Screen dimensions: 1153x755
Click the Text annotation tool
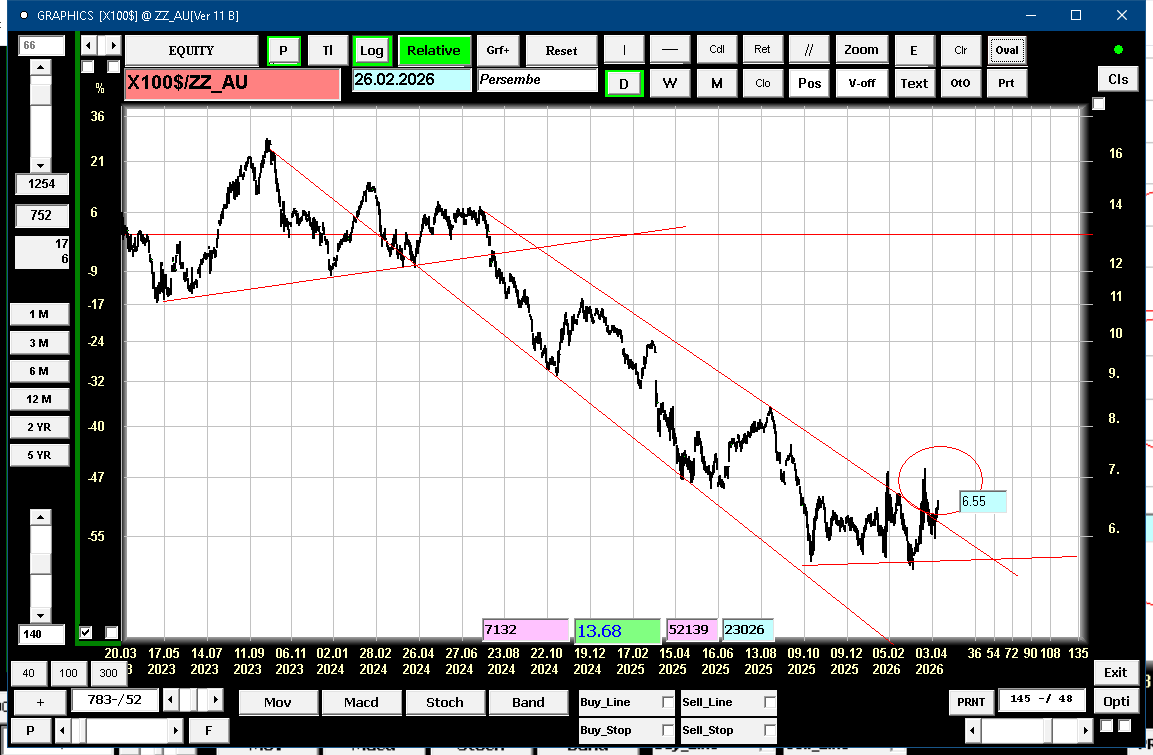point(914,83)
